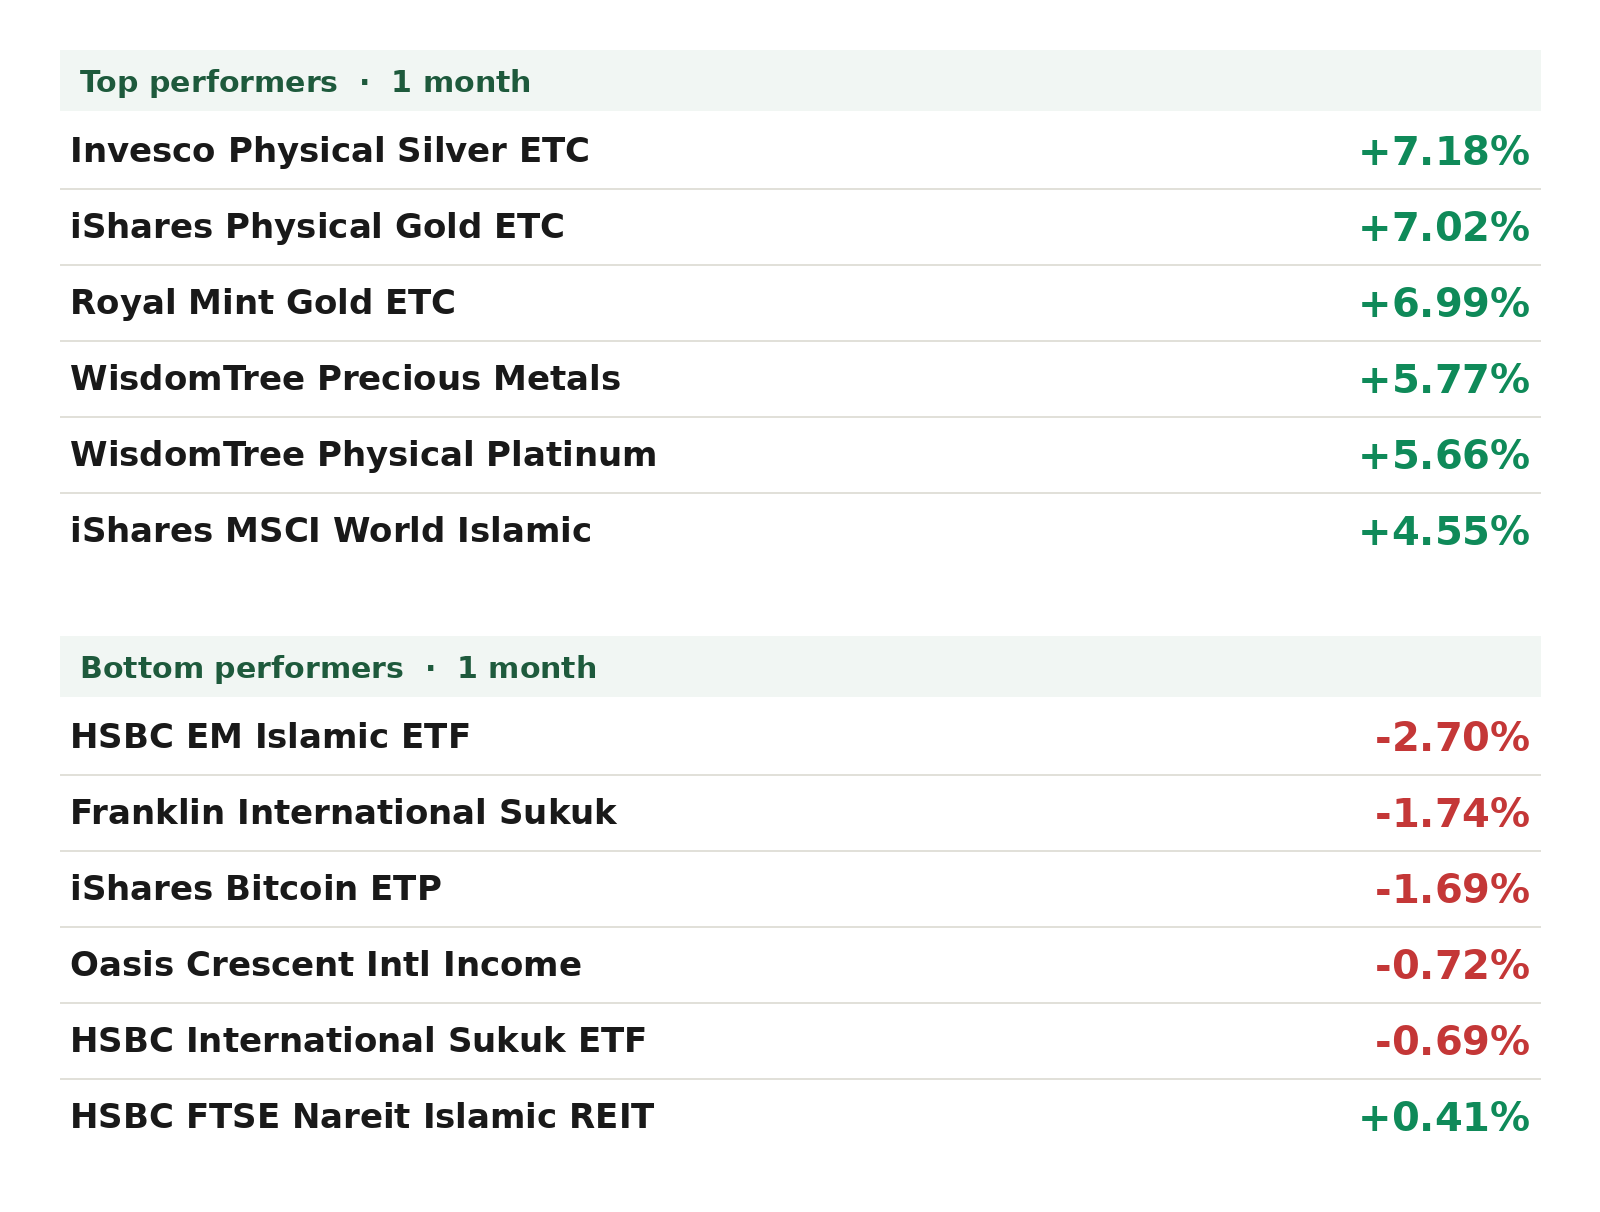Click WisdomTree Precious Metals entry
The width and height of the screenshot is (1600, 1212).
tap(800, 379)
